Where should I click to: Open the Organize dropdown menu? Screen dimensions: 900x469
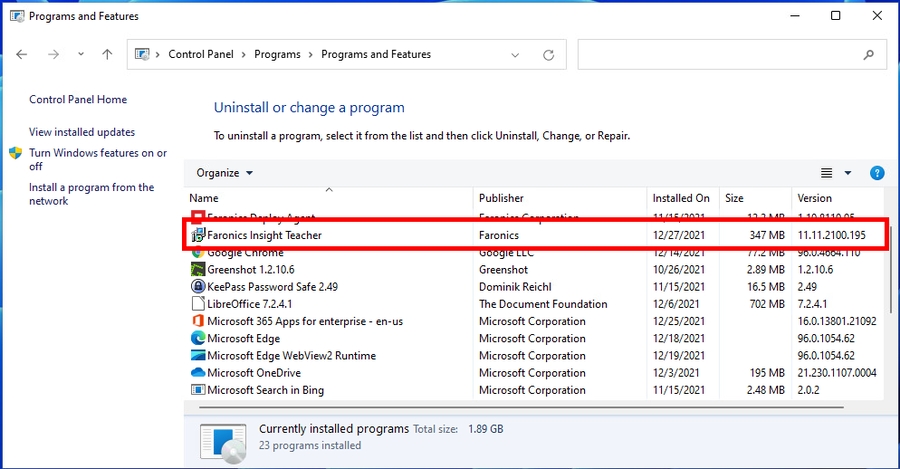point(224,173)
